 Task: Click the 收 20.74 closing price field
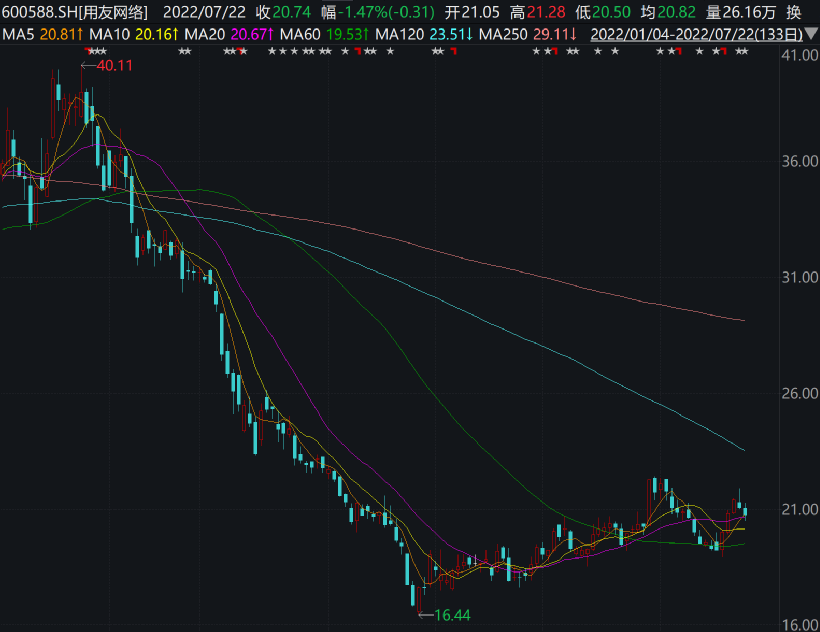point(284,12)
